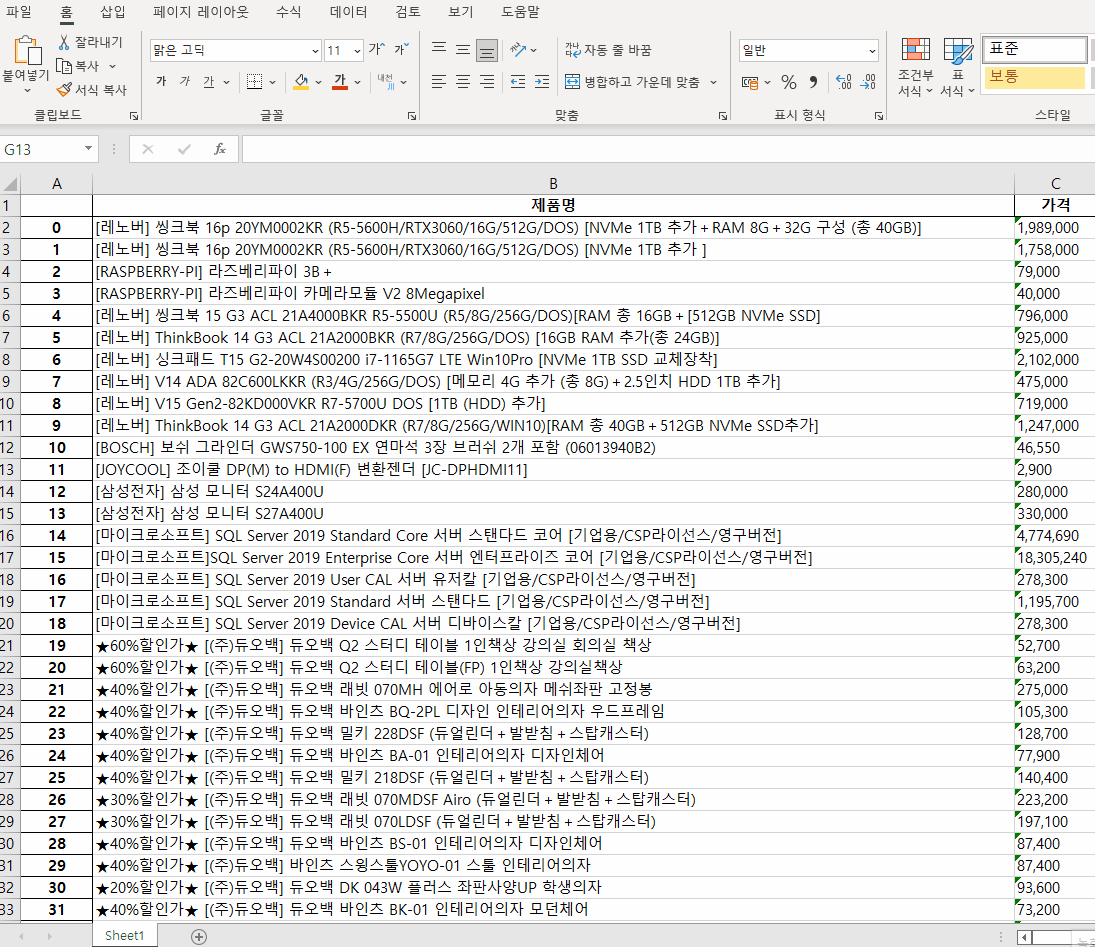The width and height of the screenshot is (1095, 947).
Task: Expand the Name Box dropdown arrow
Action: pos(88,148)
